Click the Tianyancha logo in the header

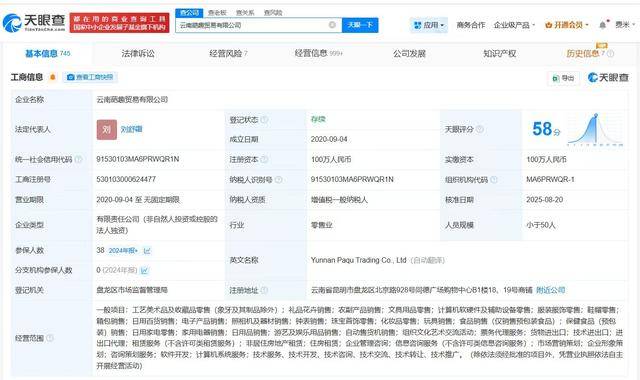tap(34, 22)
